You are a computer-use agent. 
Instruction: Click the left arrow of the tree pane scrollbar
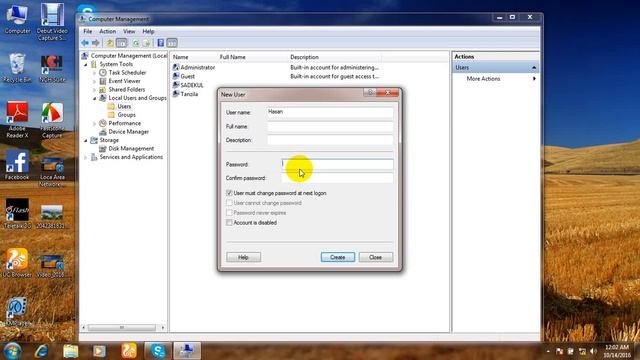84,328
